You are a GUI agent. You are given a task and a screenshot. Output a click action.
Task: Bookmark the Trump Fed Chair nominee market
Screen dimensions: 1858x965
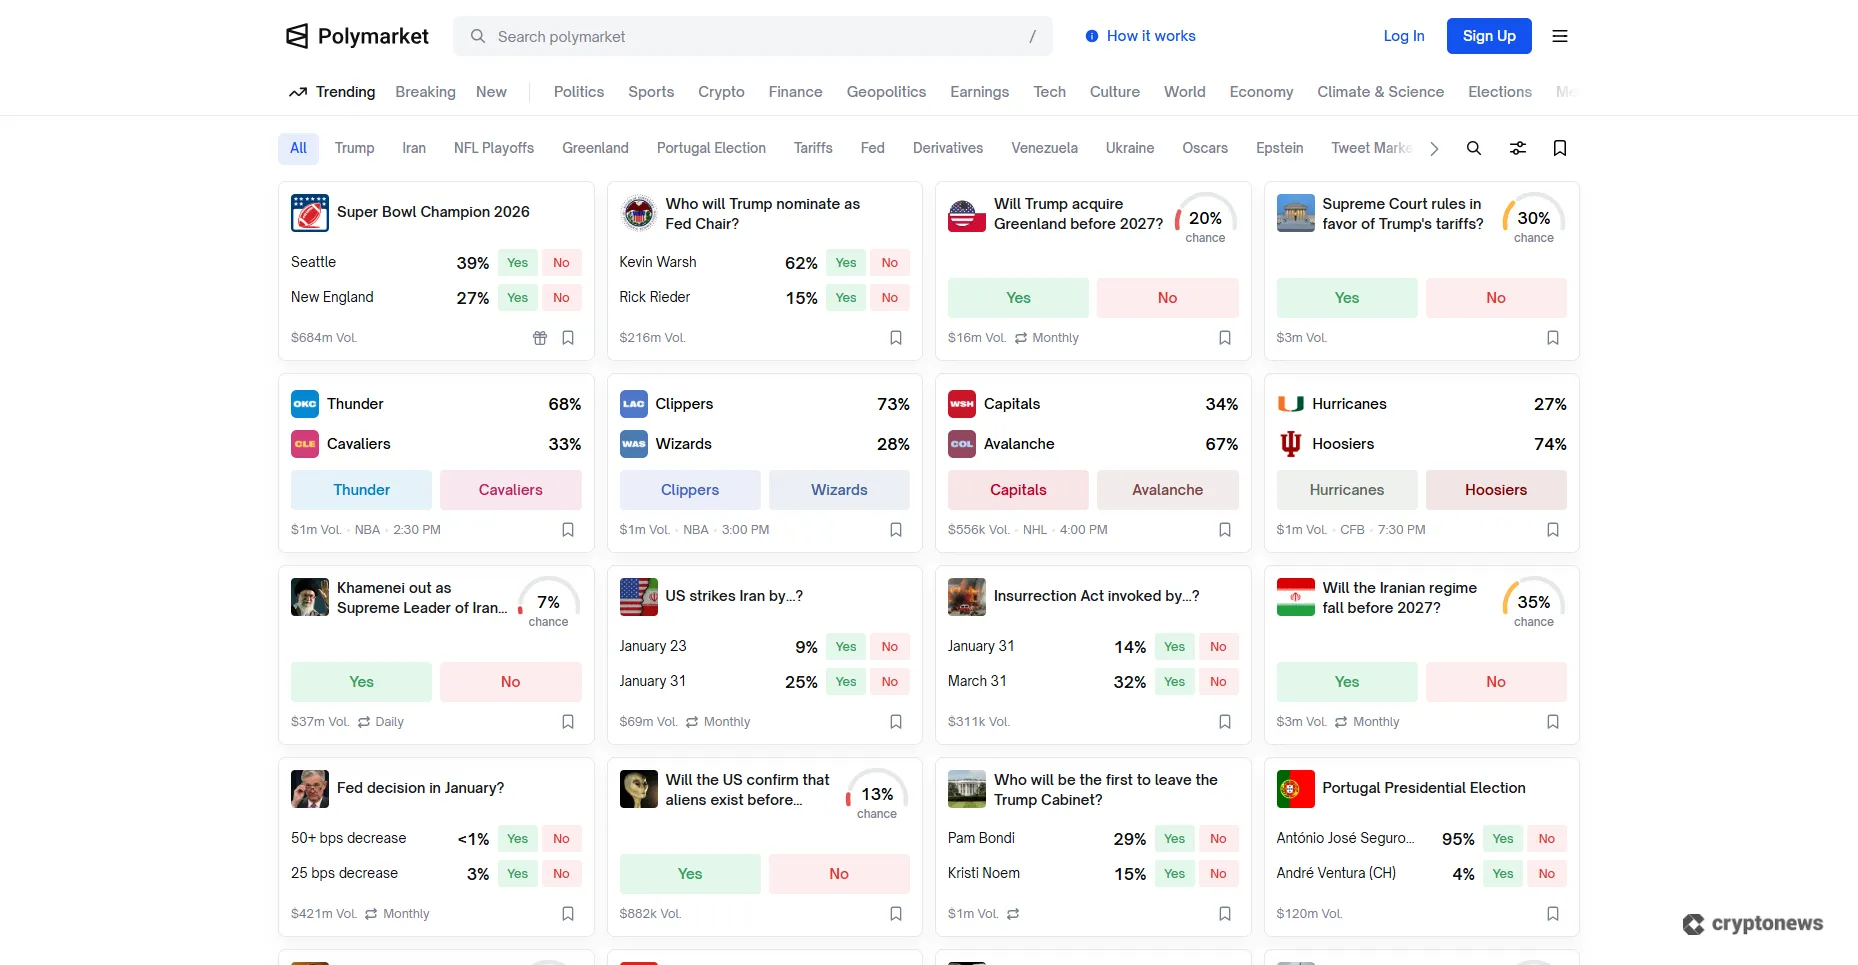[x=896, y=338]
